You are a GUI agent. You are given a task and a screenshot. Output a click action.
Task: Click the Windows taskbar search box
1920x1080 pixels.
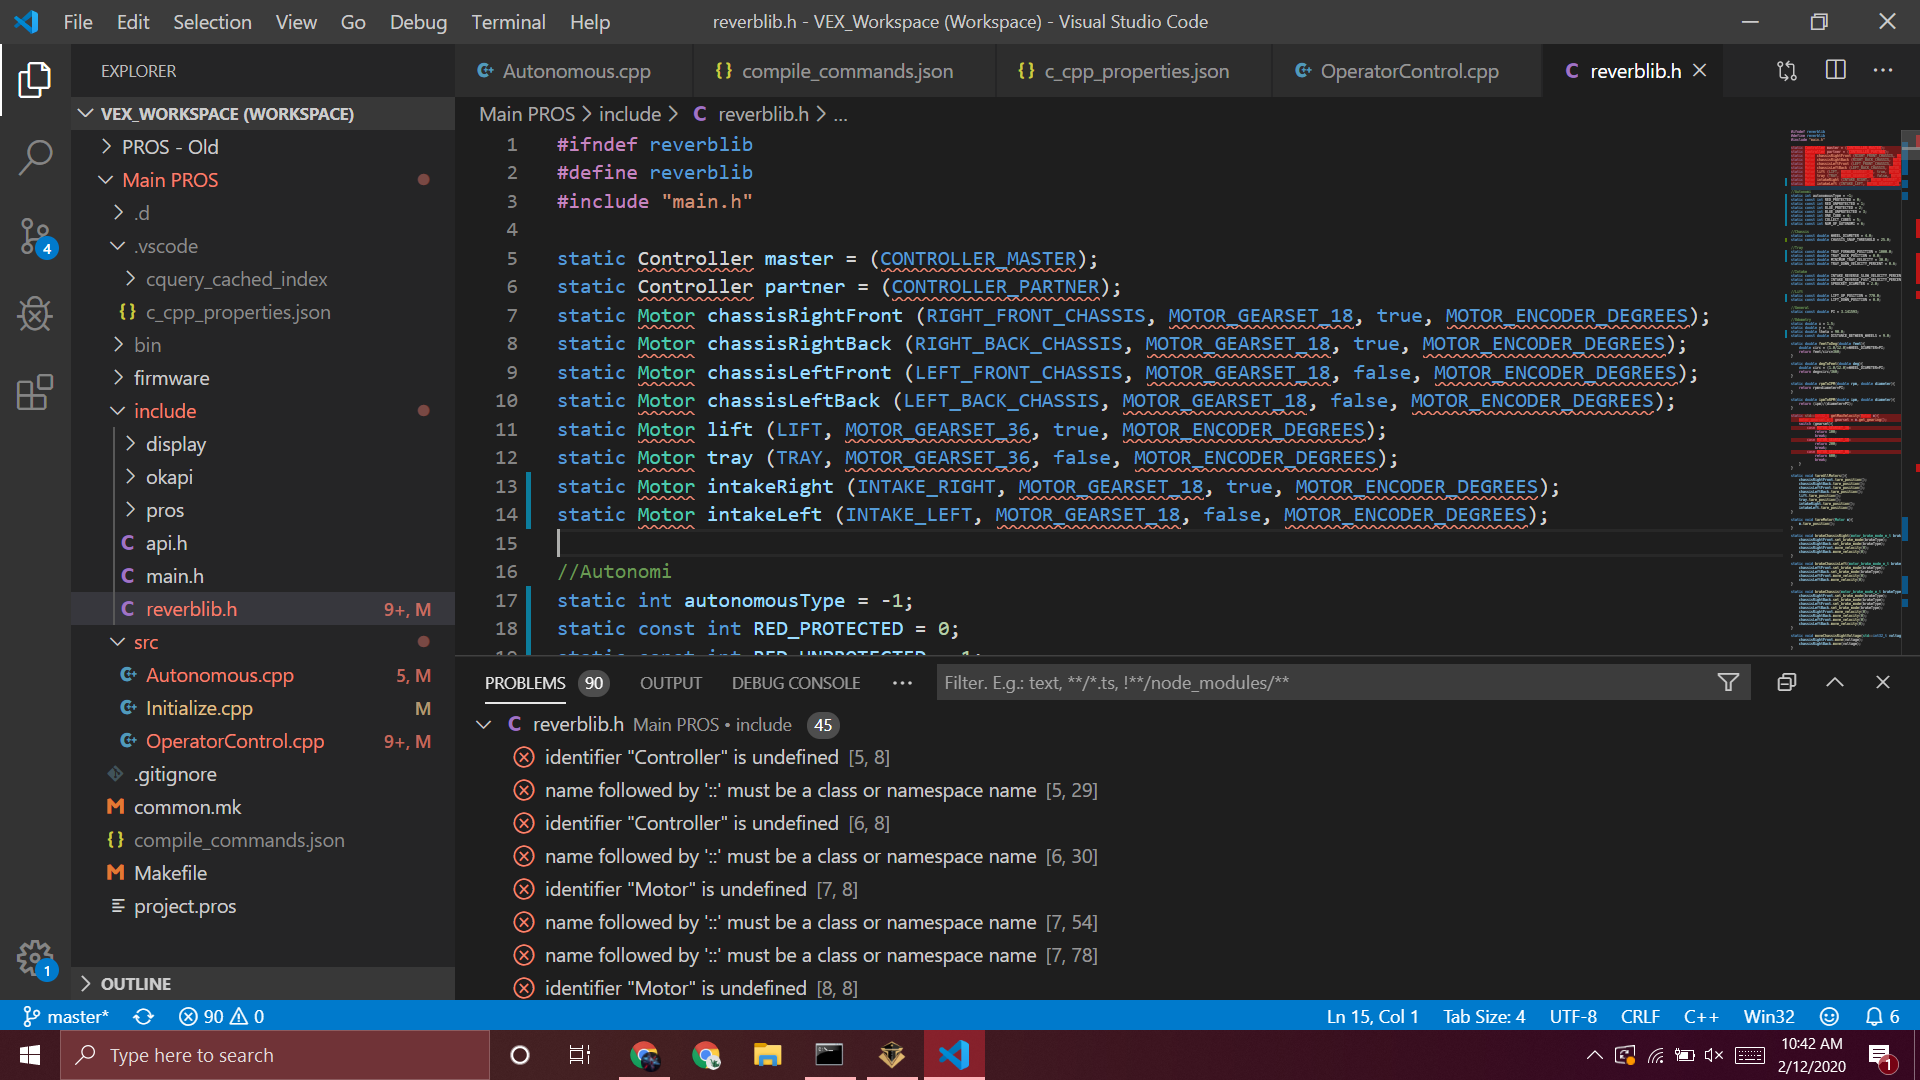tap(275, 1055)
